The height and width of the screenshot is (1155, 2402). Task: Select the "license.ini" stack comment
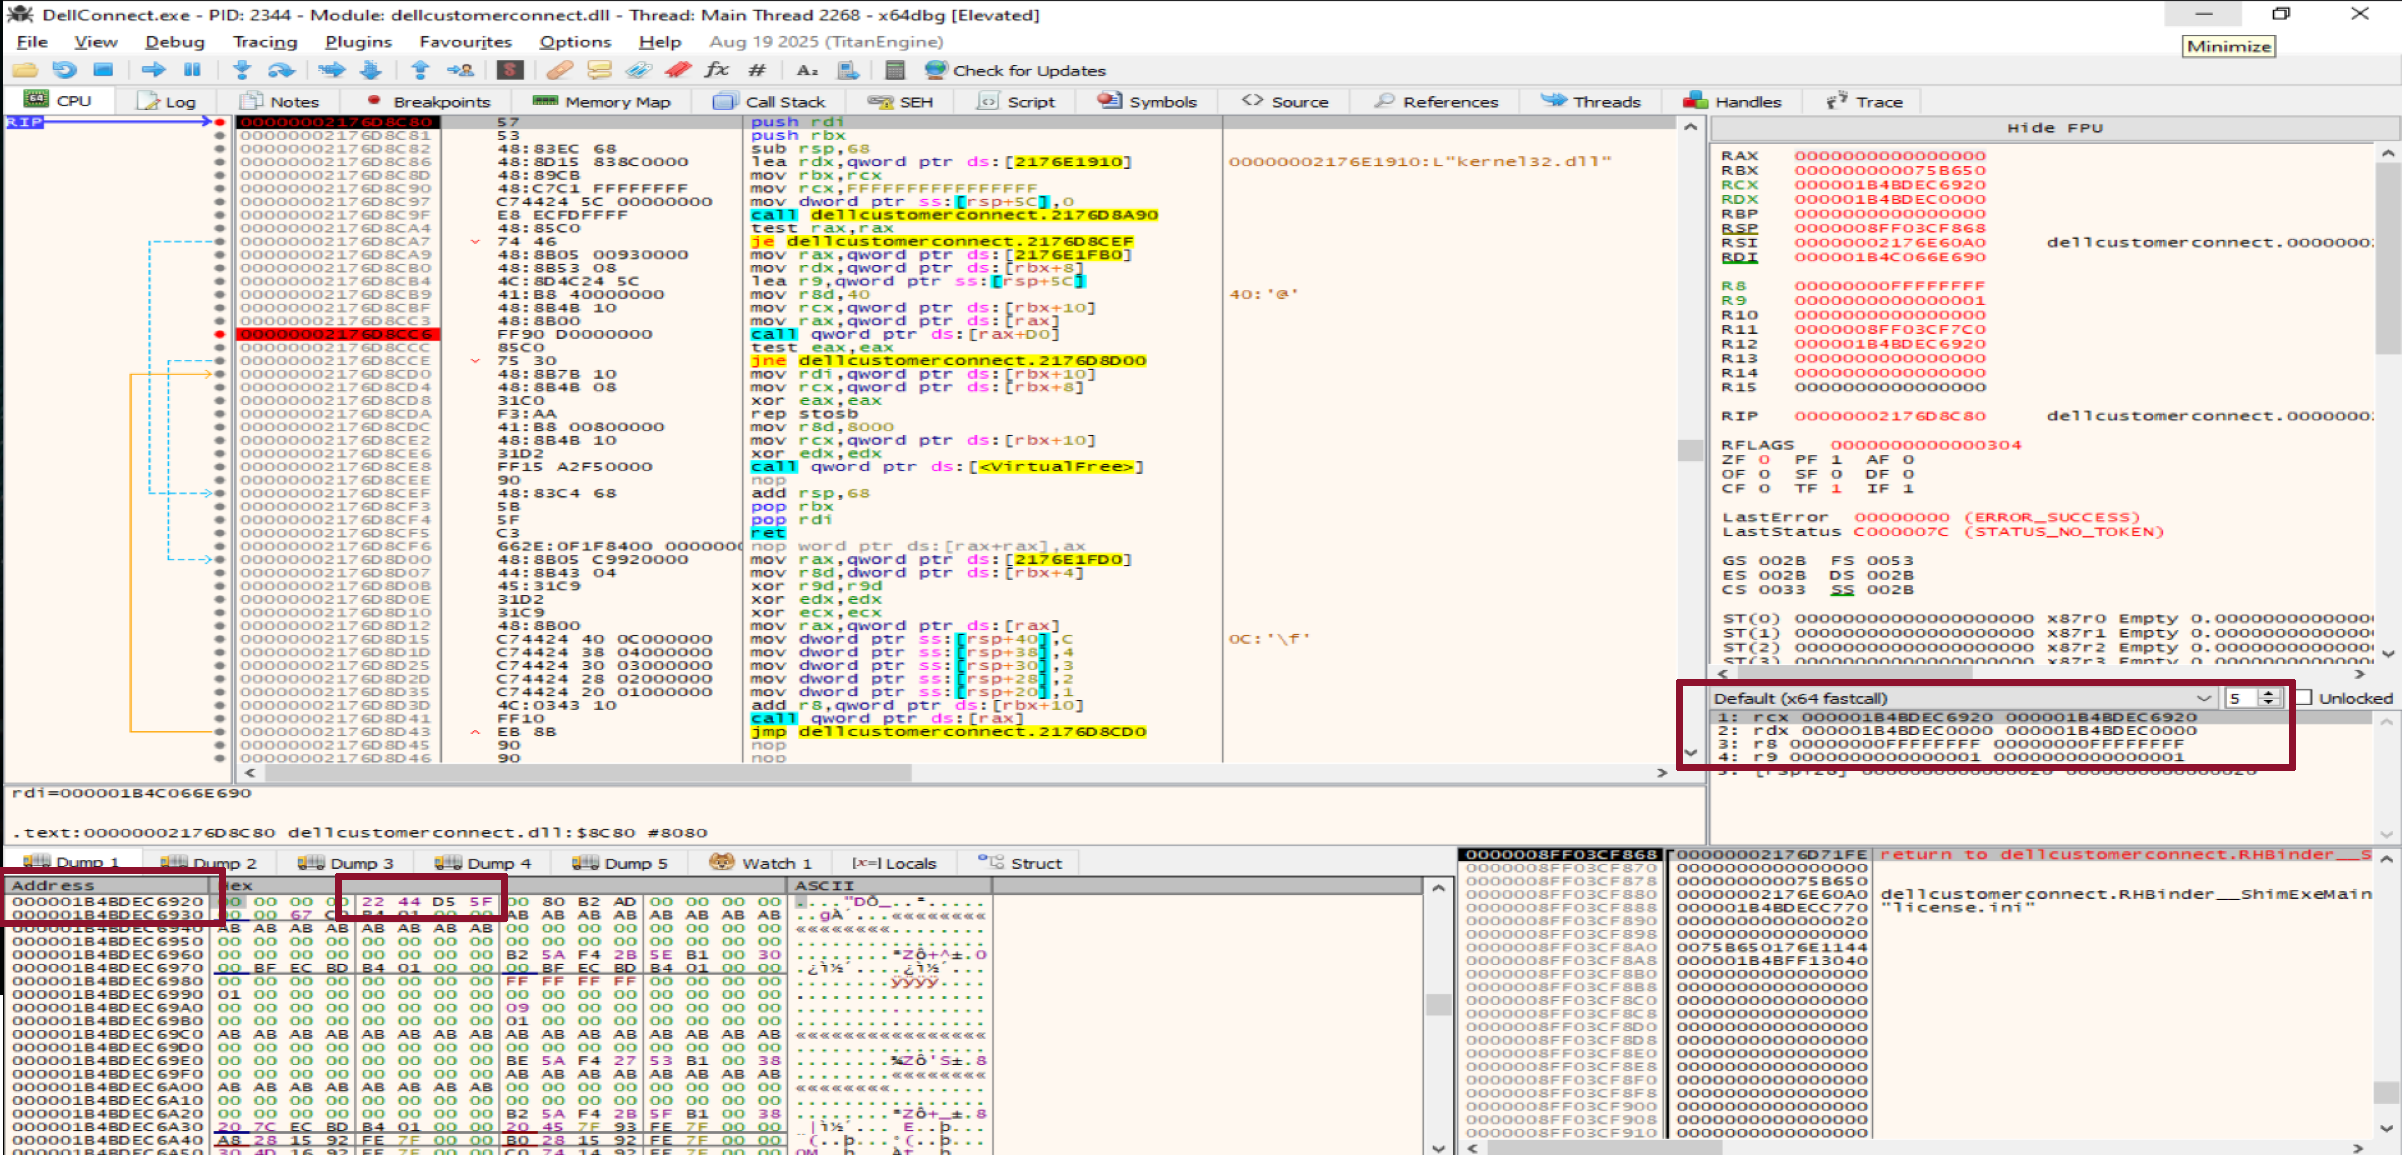1957,908
